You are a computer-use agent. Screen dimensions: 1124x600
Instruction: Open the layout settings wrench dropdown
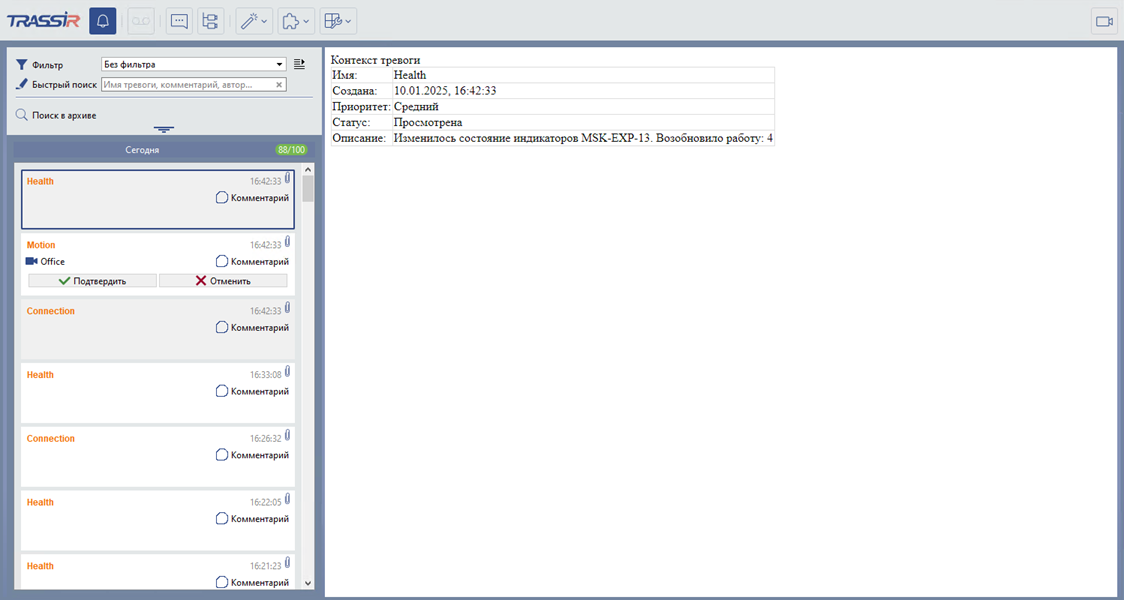[x=338, y=21]
